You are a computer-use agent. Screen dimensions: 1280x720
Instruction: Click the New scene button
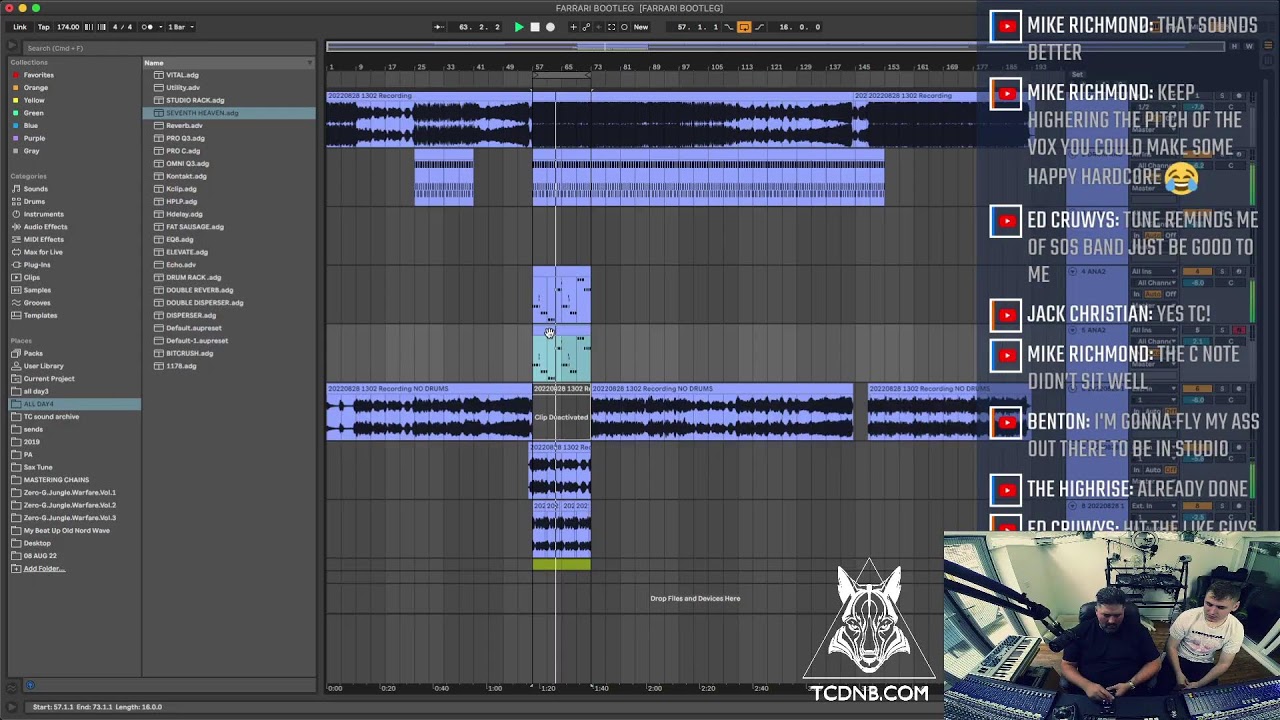[641, 27]
